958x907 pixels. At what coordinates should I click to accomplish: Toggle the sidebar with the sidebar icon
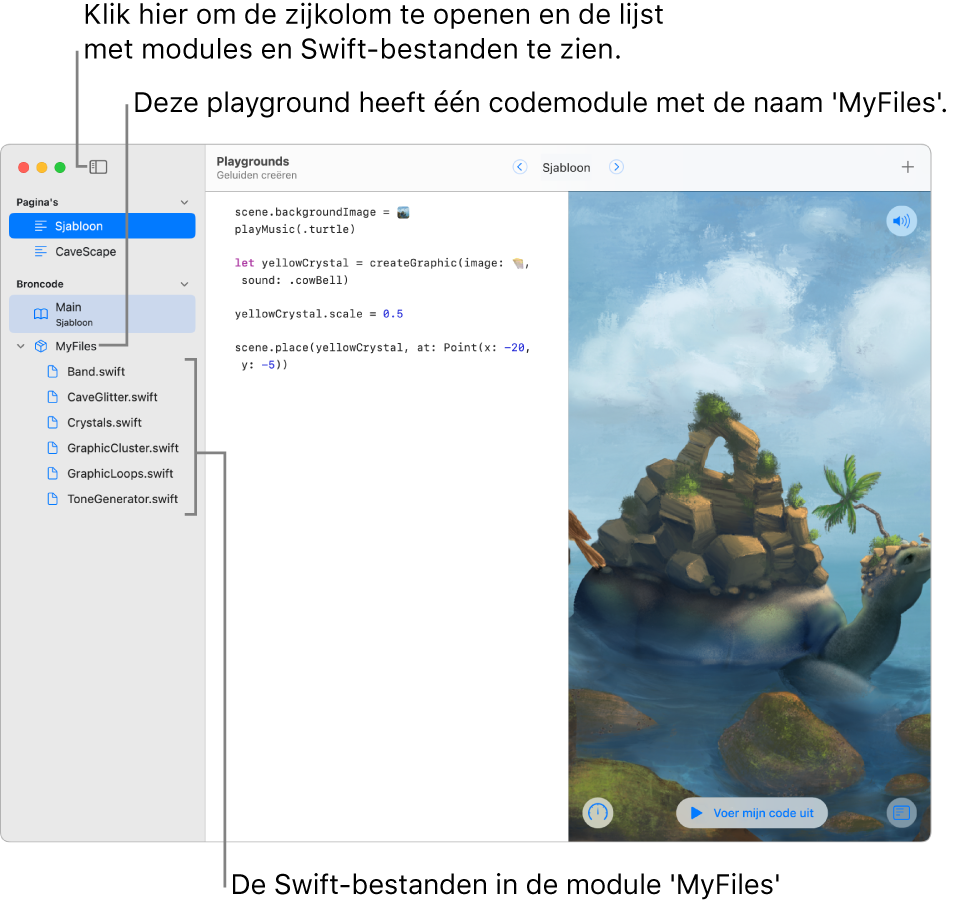pyautogui.click(x=98, y=167)
